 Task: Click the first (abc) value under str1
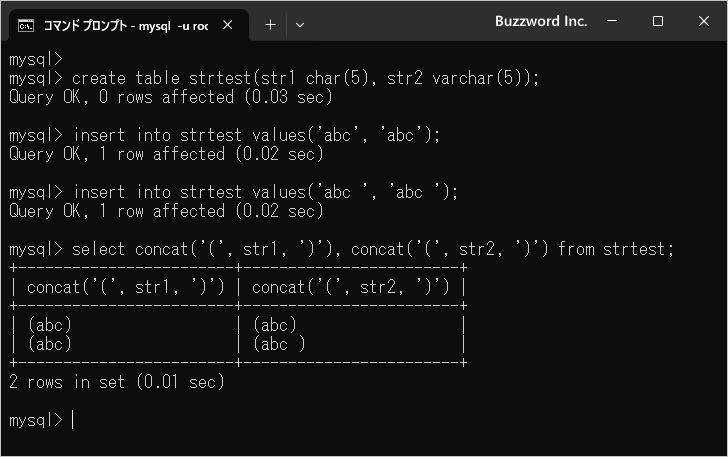[x=50, y=325]
